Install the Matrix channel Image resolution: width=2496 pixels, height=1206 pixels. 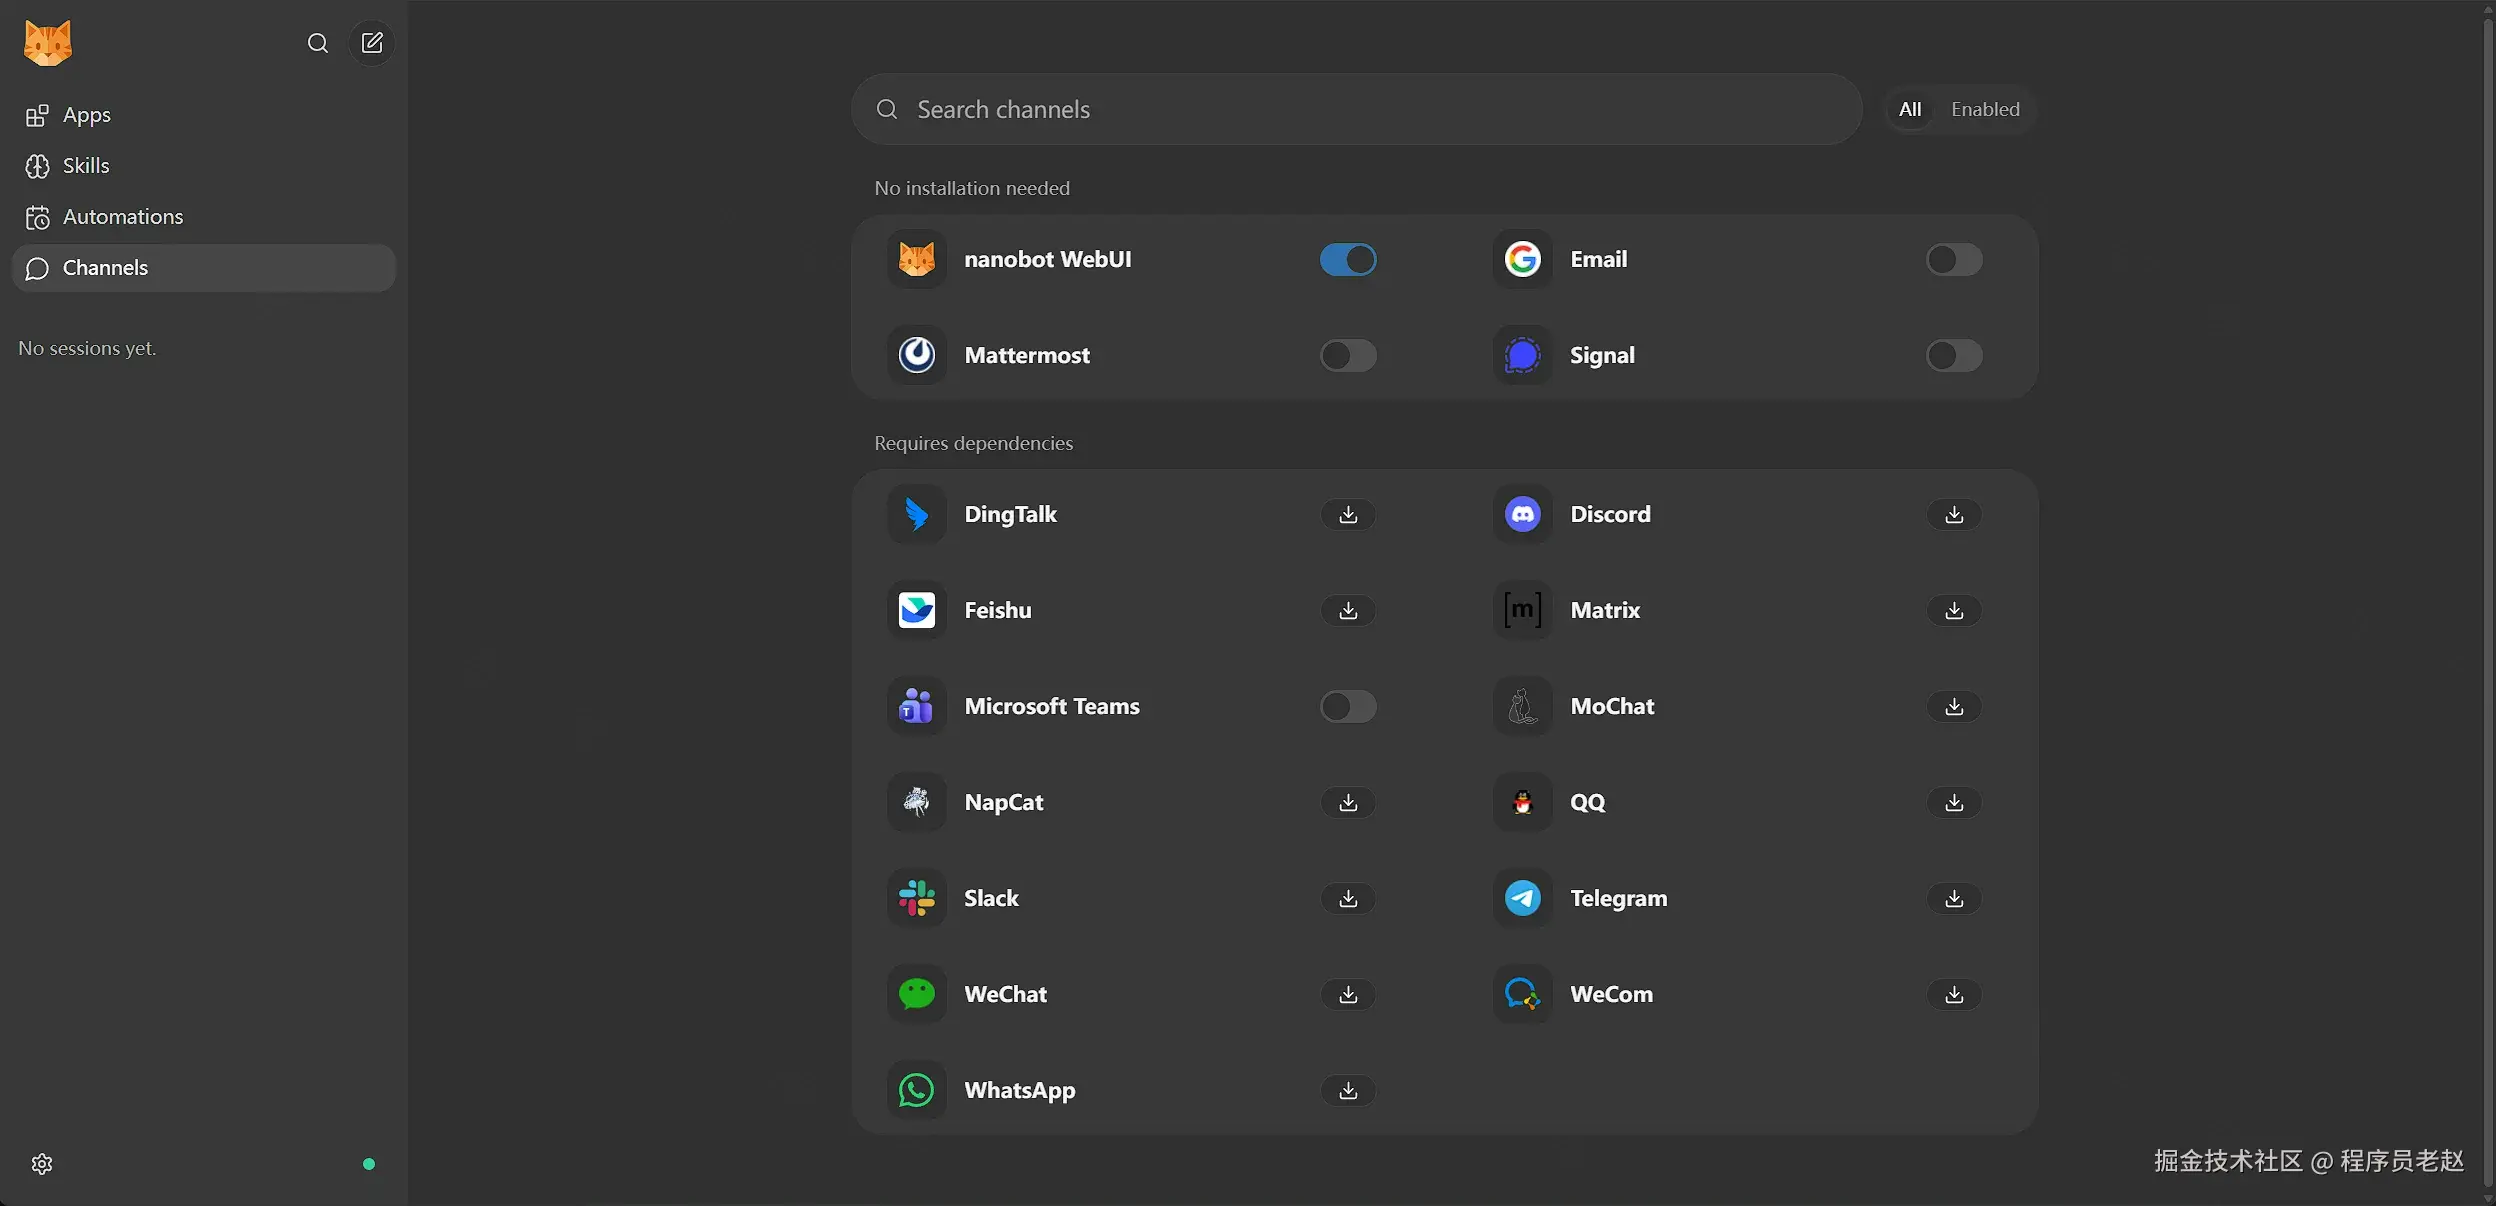[x=1954, y=610]
